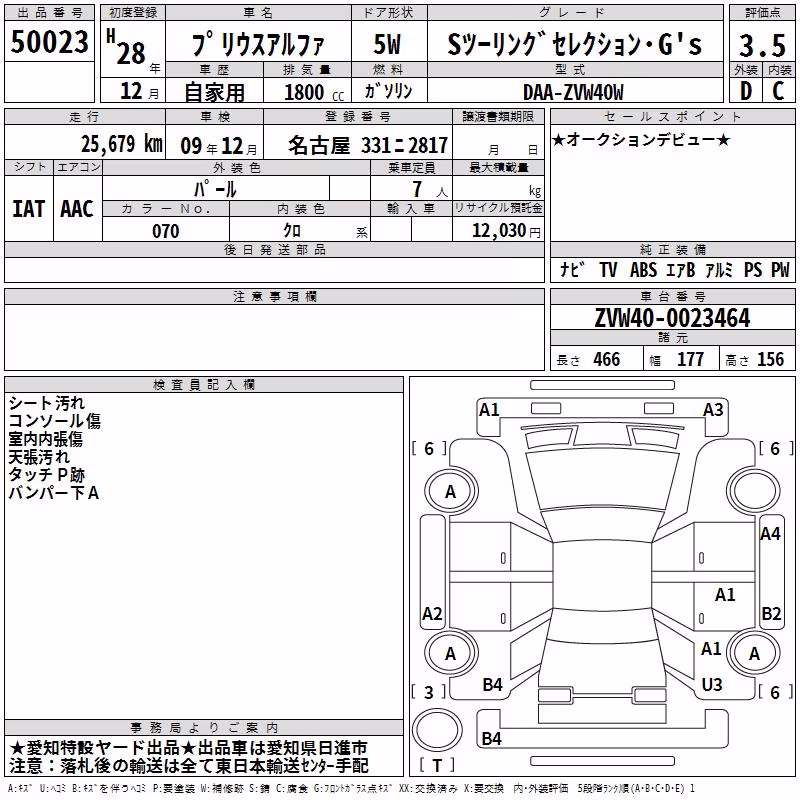Viewport: 800px width, 800px height.
Task: Click the sales point ★オークションデビュー★
Action: 641,139
